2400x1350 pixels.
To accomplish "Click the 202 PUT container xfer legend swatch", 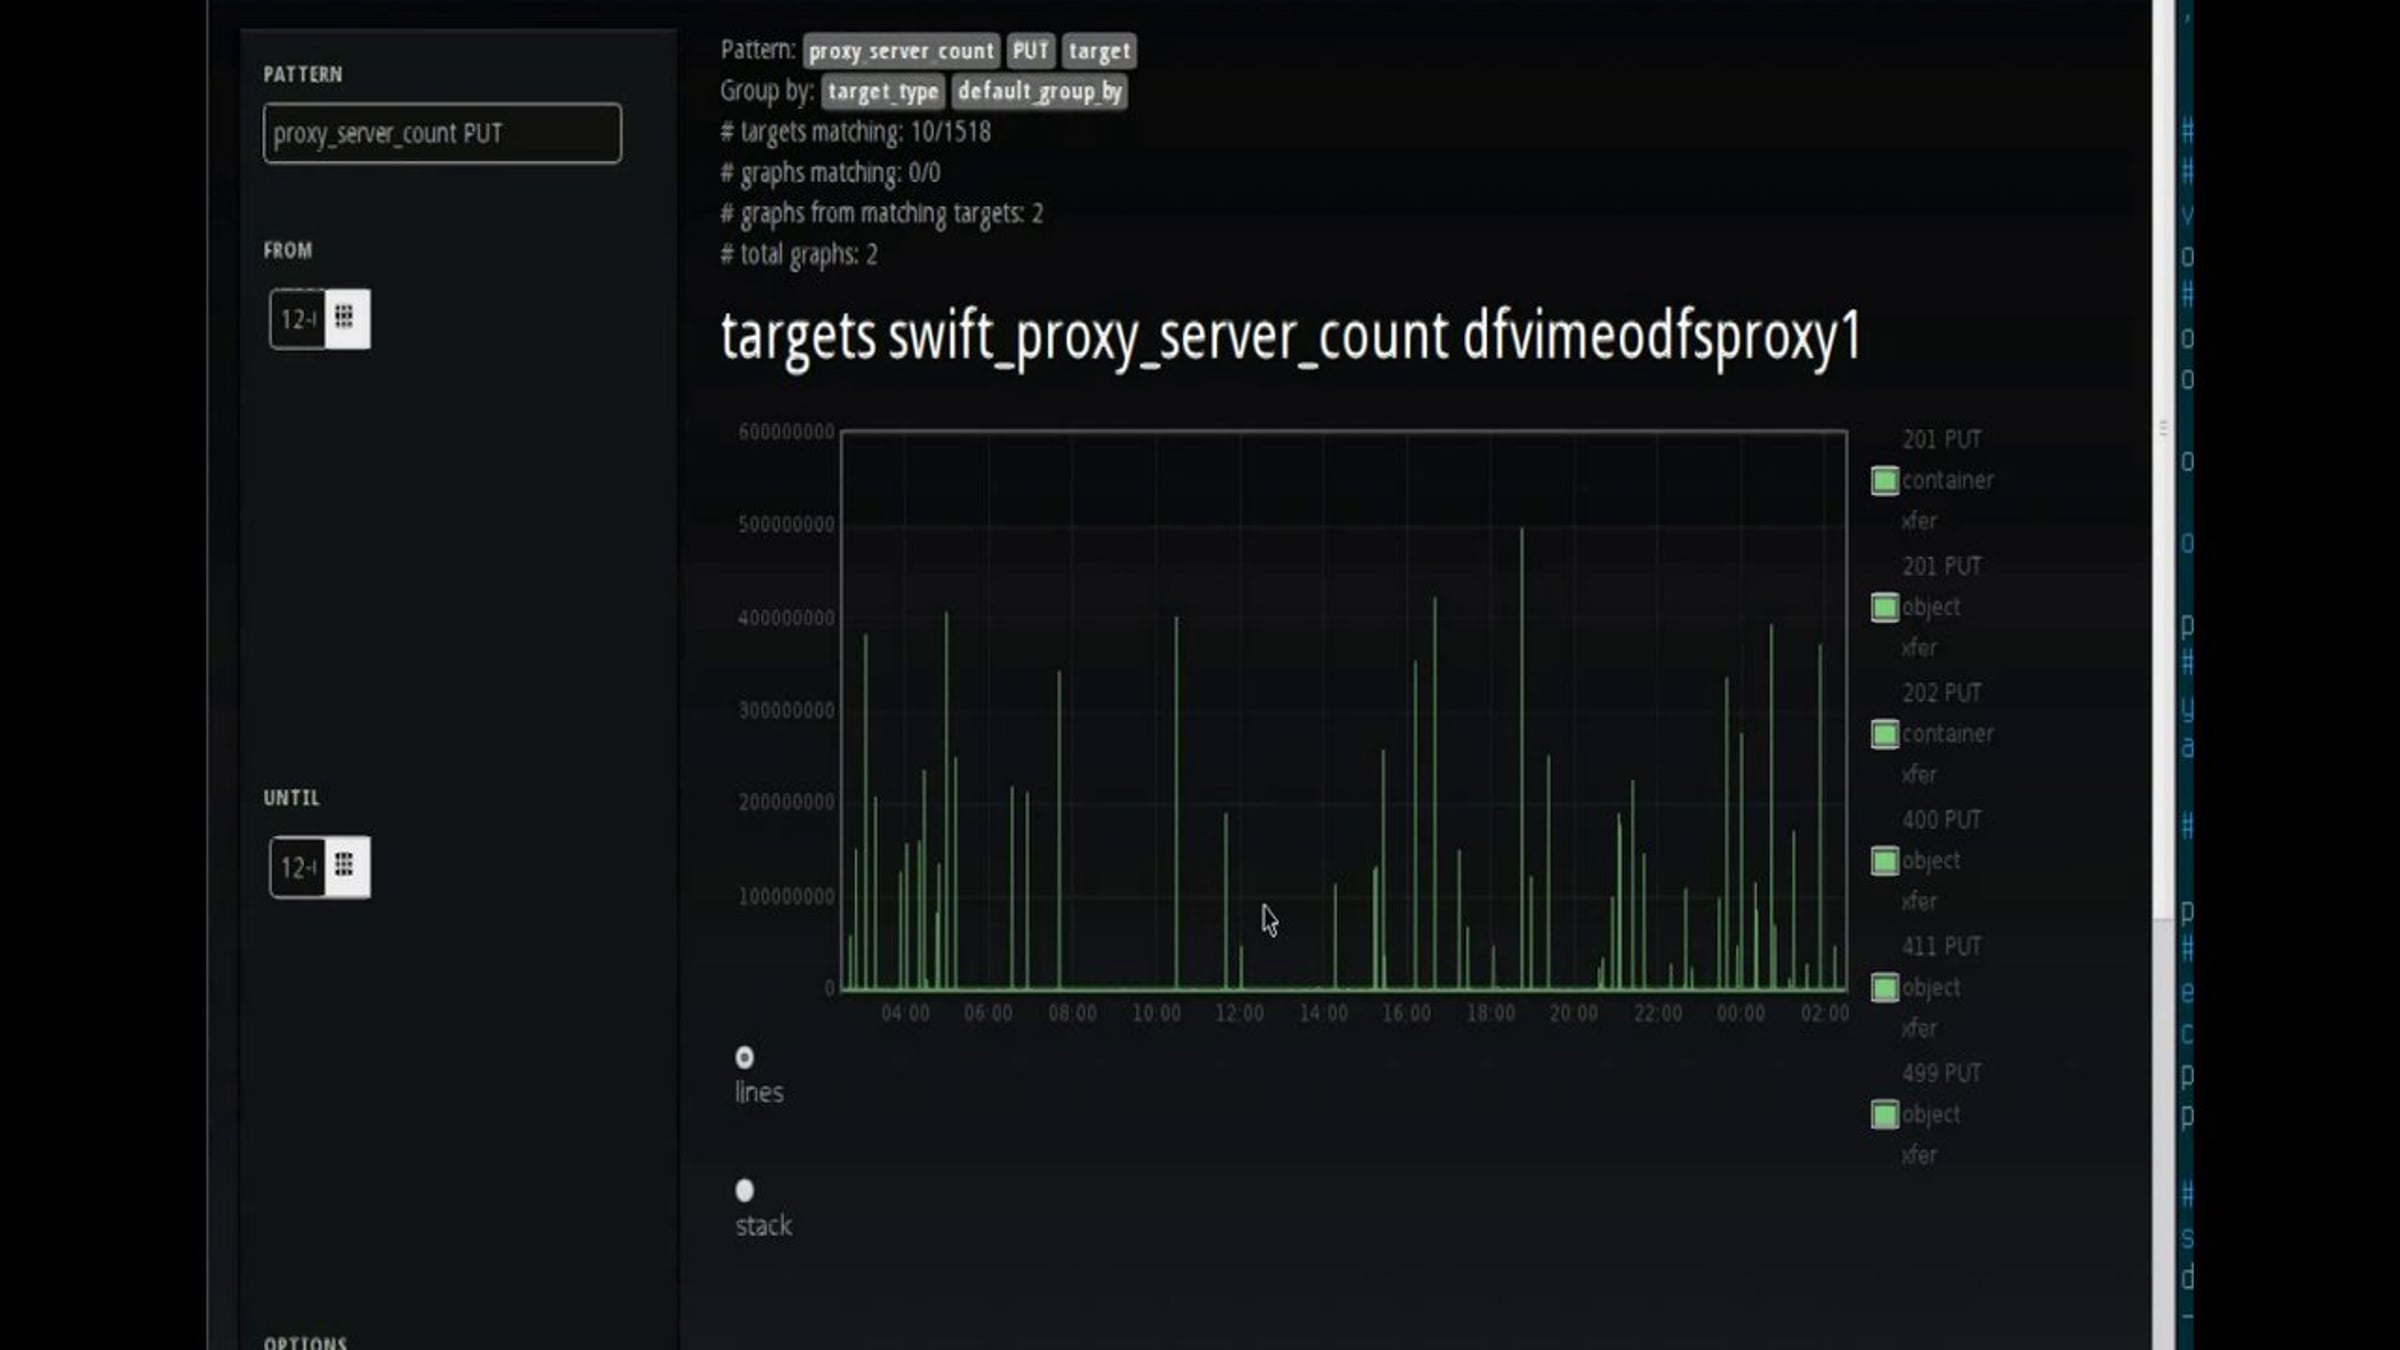I will 1885,734.
